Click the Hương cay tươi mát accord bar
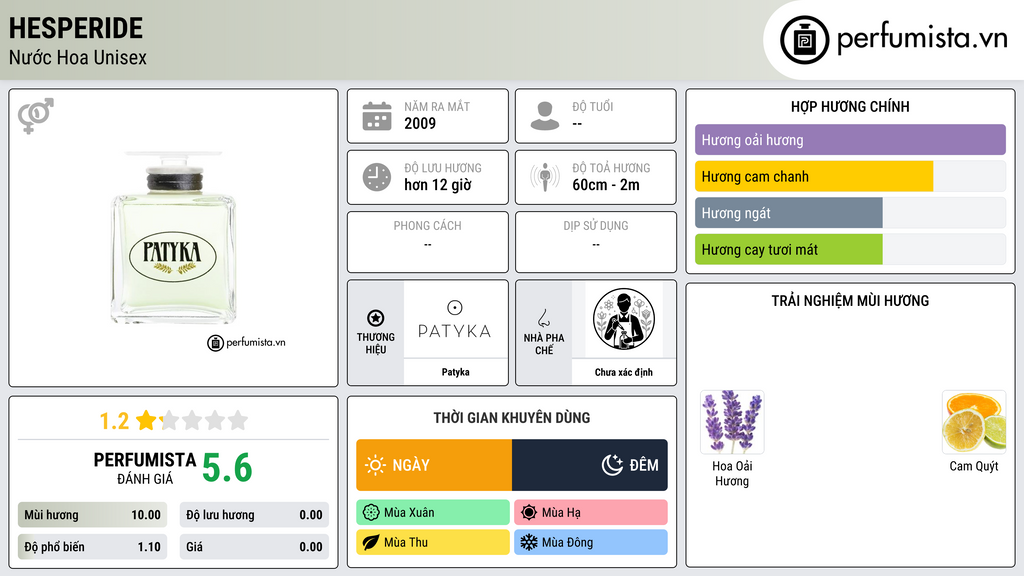Viewport: 1024px width, 576px height. click(x=850, y=249)
